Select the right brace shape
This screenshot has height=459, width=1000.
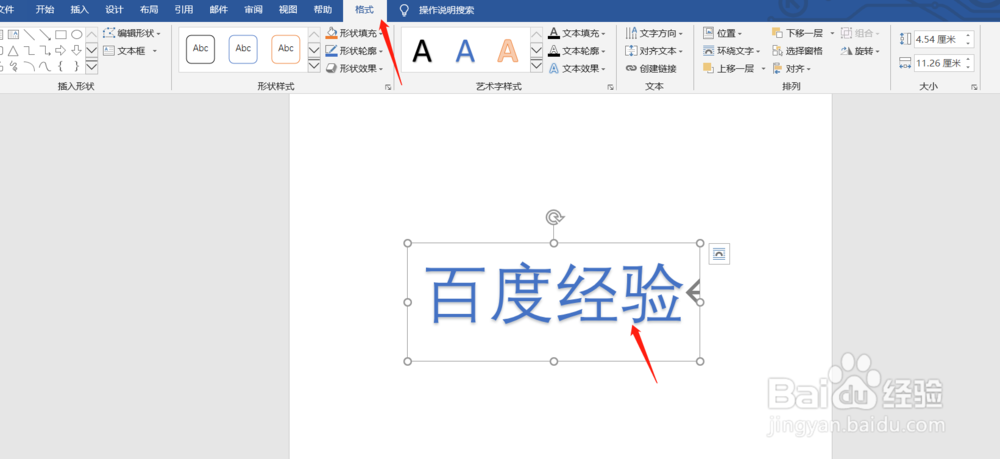(77, 66)
